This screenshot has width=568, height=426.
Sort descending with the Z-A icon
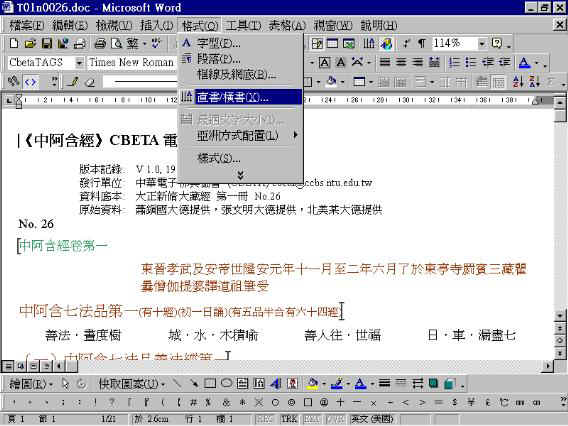[x=534, y=82]
